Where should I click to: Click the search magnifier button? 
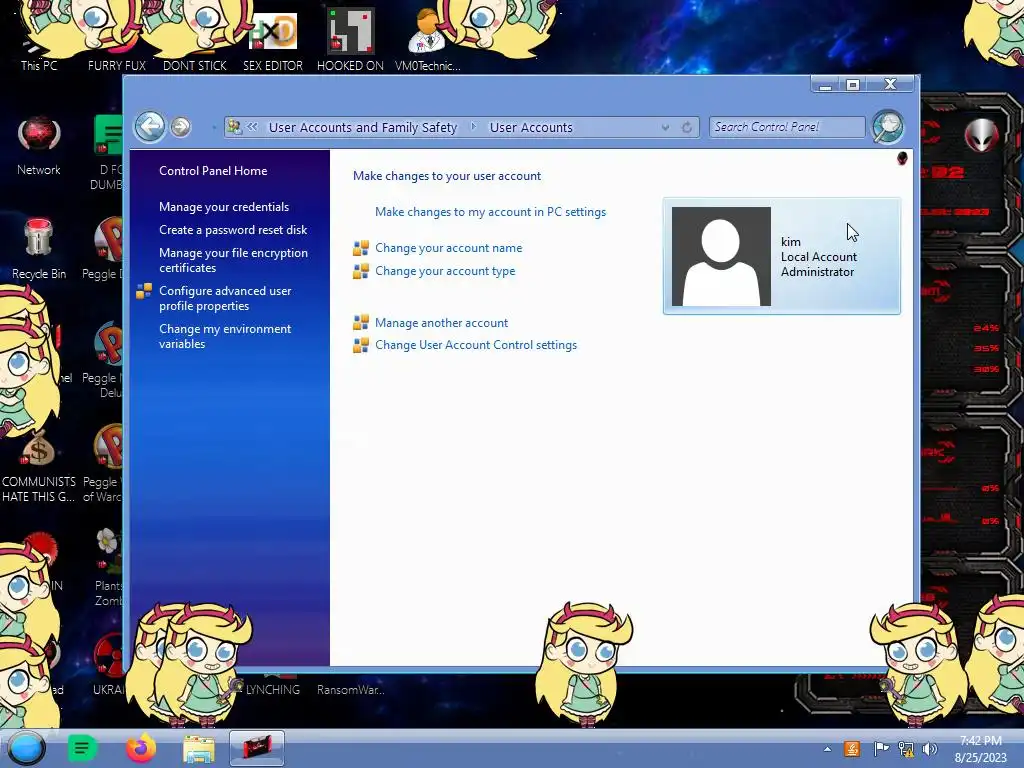[x=888, y=127]
